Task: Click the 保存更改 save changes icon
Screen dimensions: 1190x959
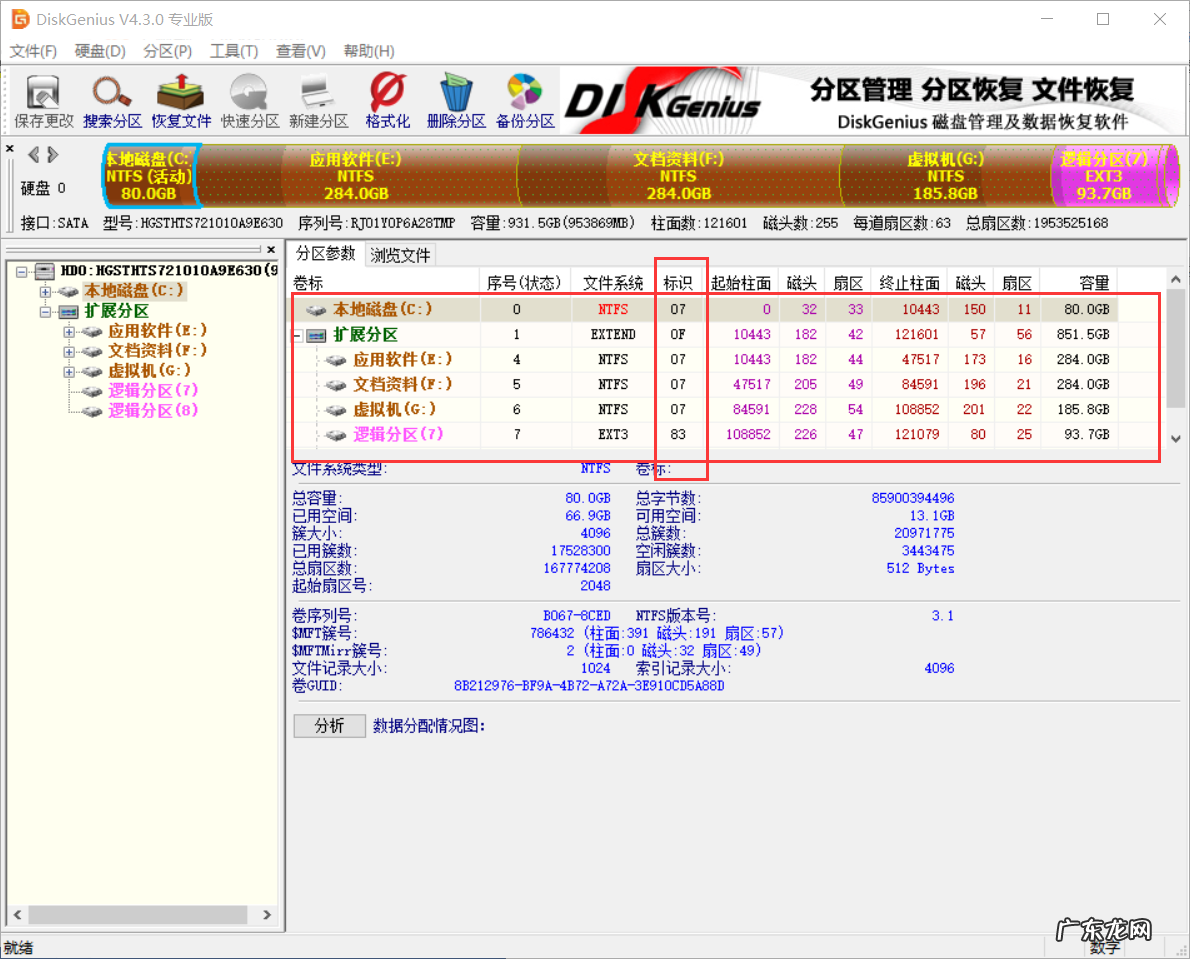Action: [43, 102]
